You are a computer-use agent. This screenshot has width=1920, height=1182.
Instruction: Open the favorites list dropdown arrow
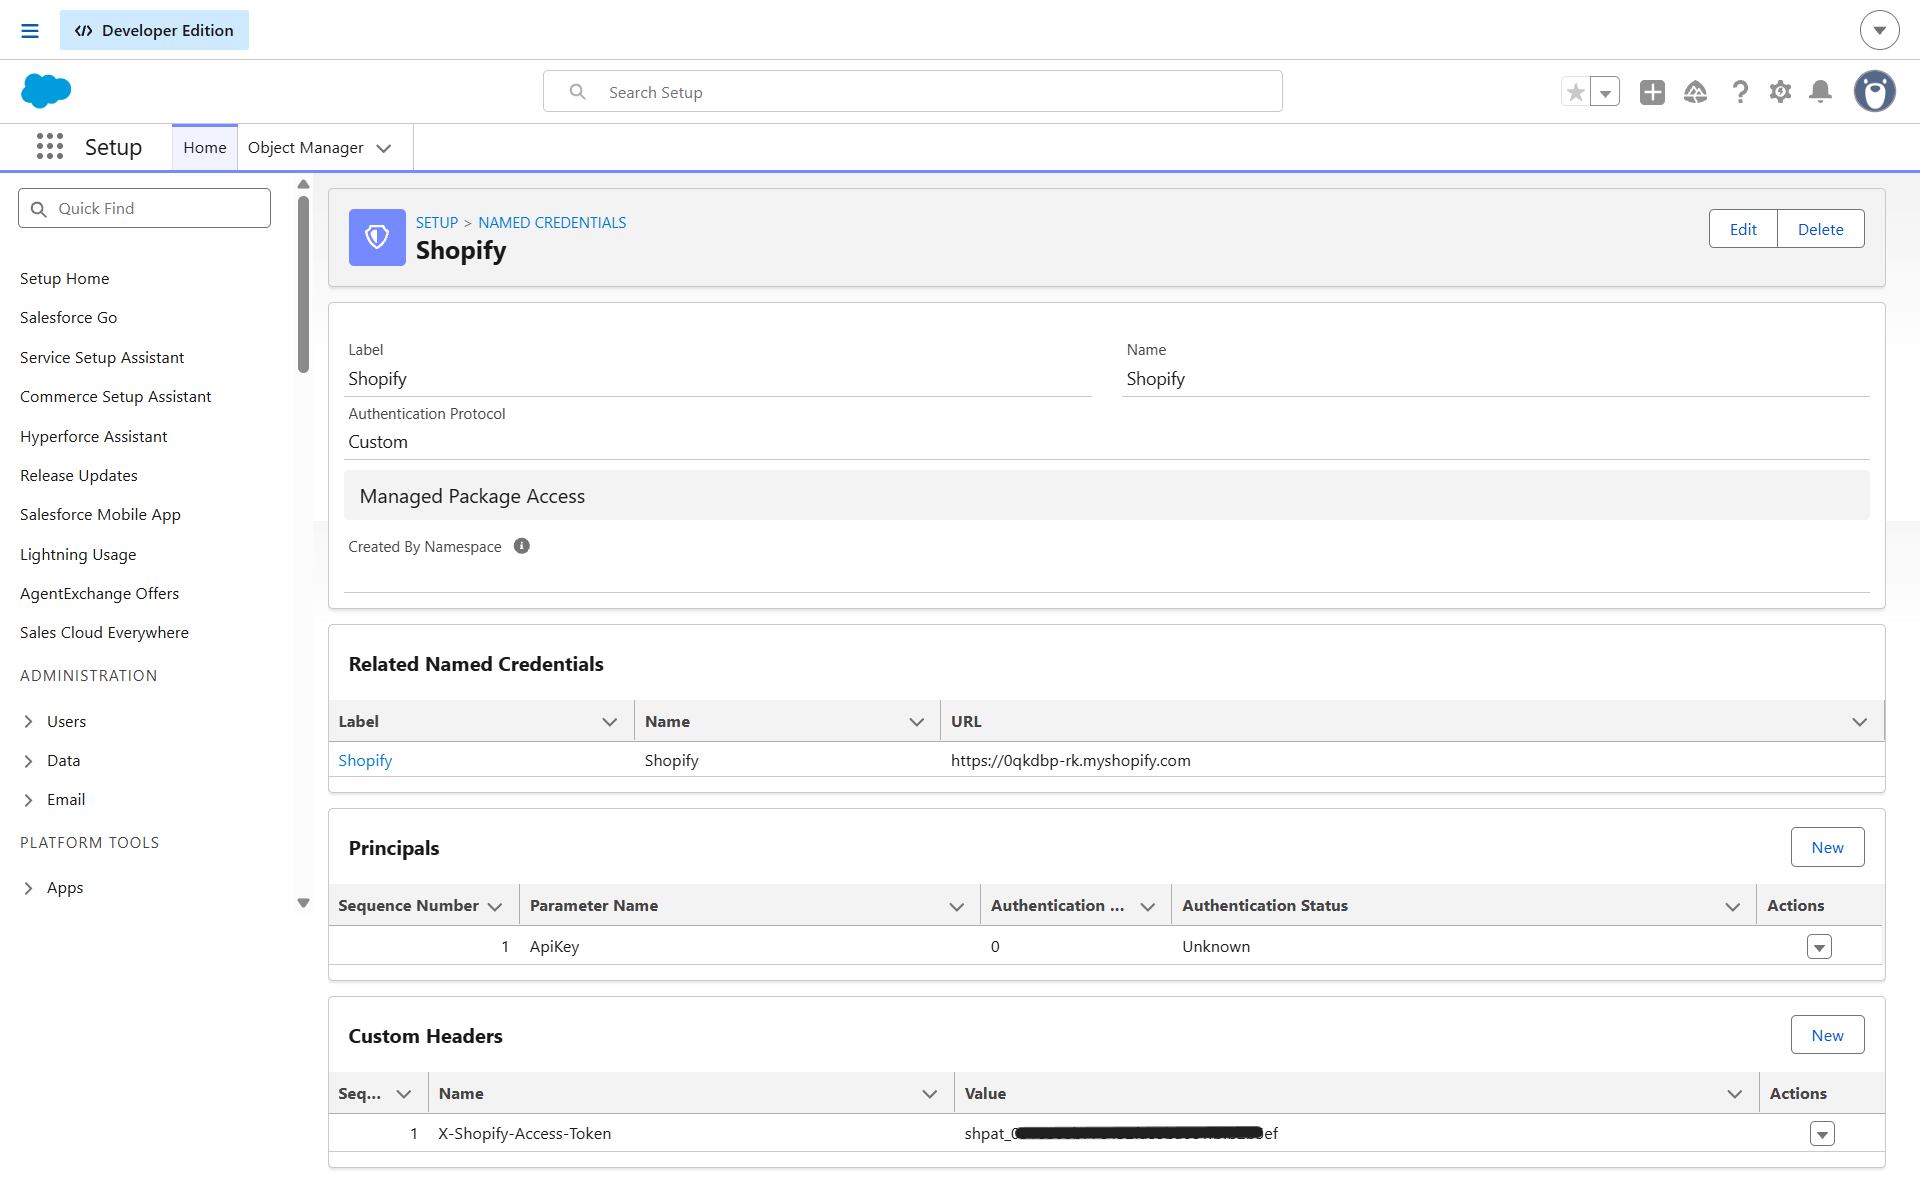(1605, 92)
